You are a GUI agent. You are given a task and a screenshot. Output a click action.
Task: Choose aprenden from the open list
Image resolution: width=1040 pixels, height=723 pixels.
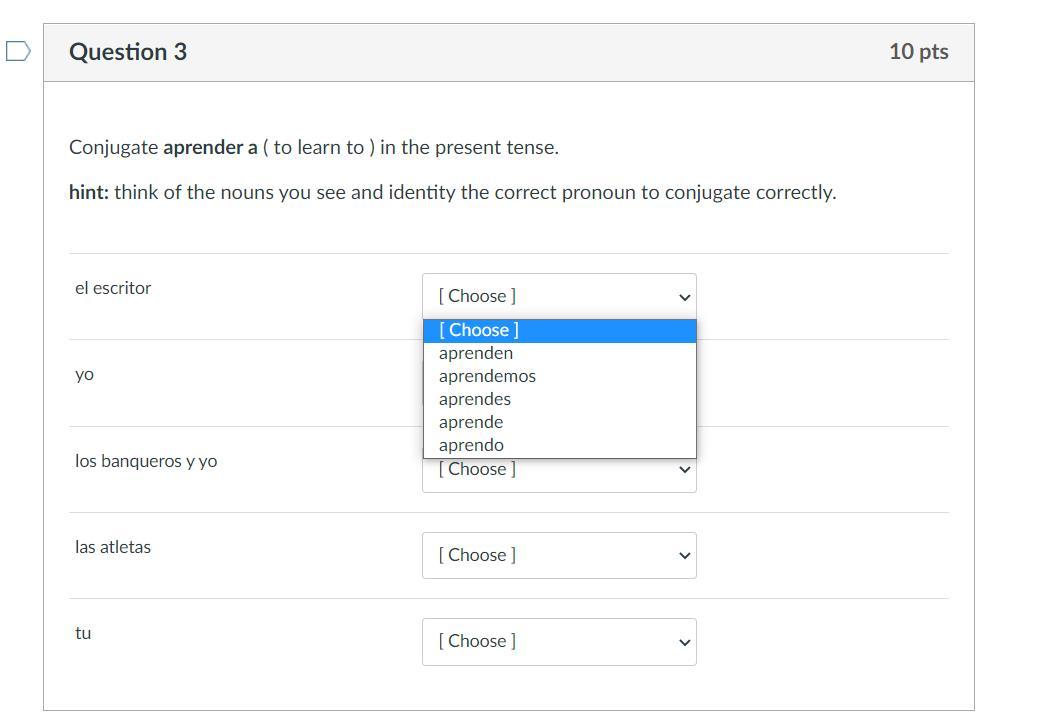tap(476, 353)
